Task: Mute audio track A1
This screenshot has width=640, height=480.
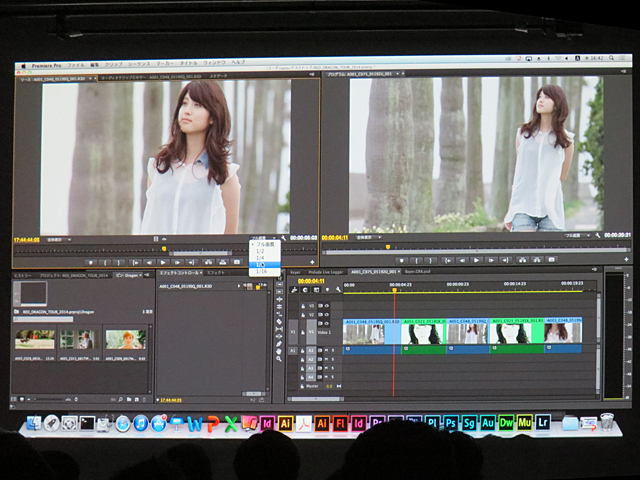Action: [327, 350]
